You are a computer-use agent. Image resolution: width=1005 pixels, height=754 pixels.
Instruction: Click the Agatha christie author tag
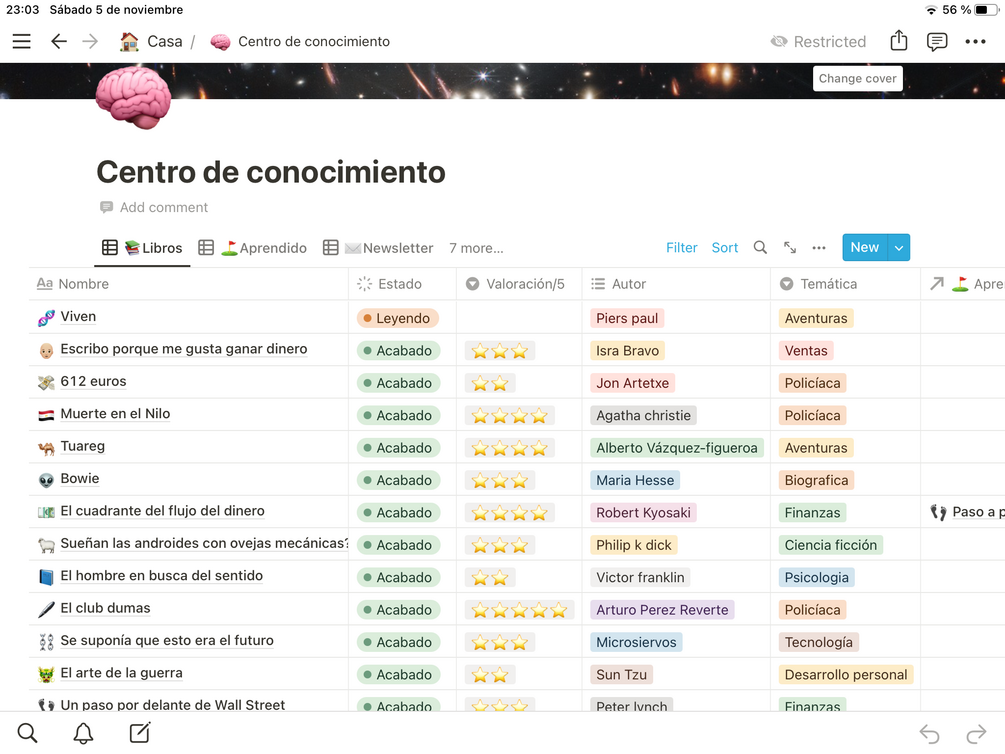pyautogui.click(x=644, y=415)
